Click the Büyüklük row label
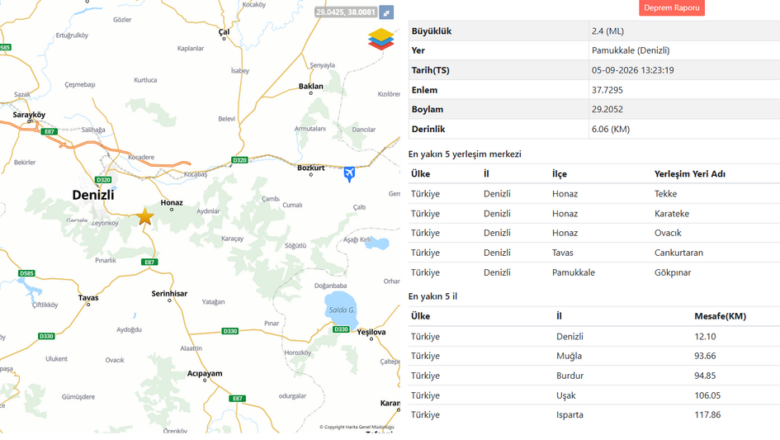Viewport: 780px width, 440px height. 431,31
